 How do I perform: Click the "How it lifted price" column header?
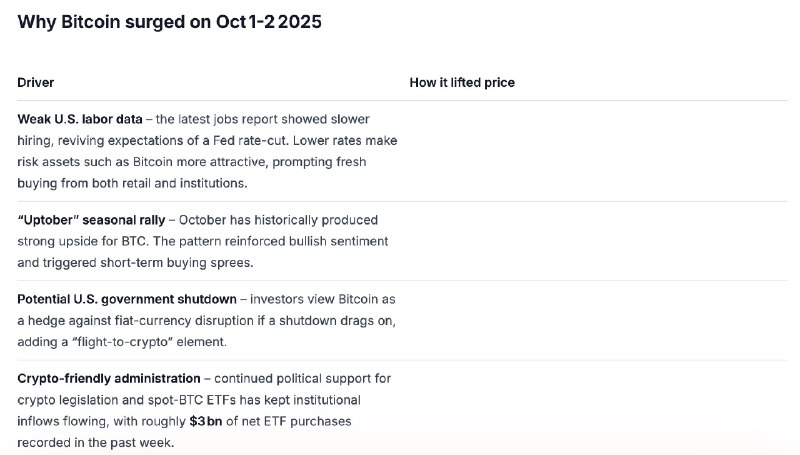tap(462, 82)
